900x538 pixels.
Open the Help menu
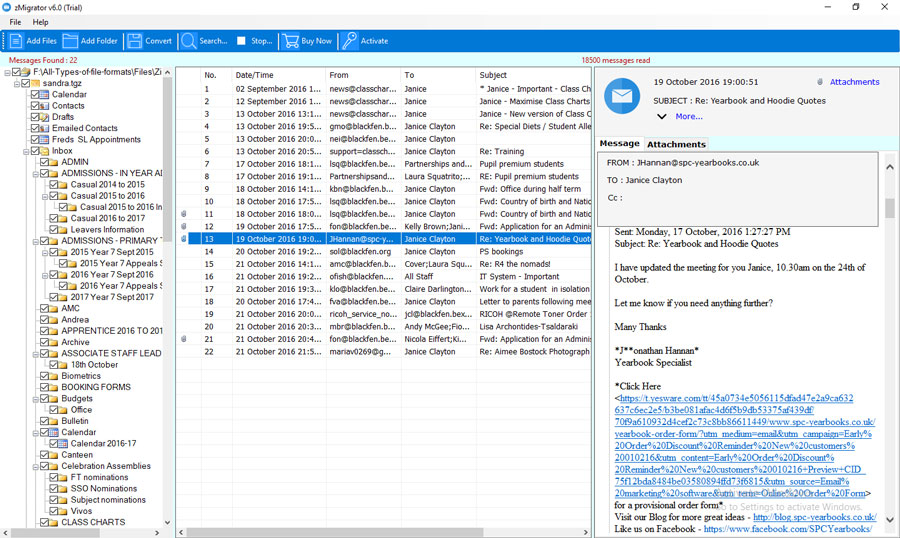tap(40, 22)
